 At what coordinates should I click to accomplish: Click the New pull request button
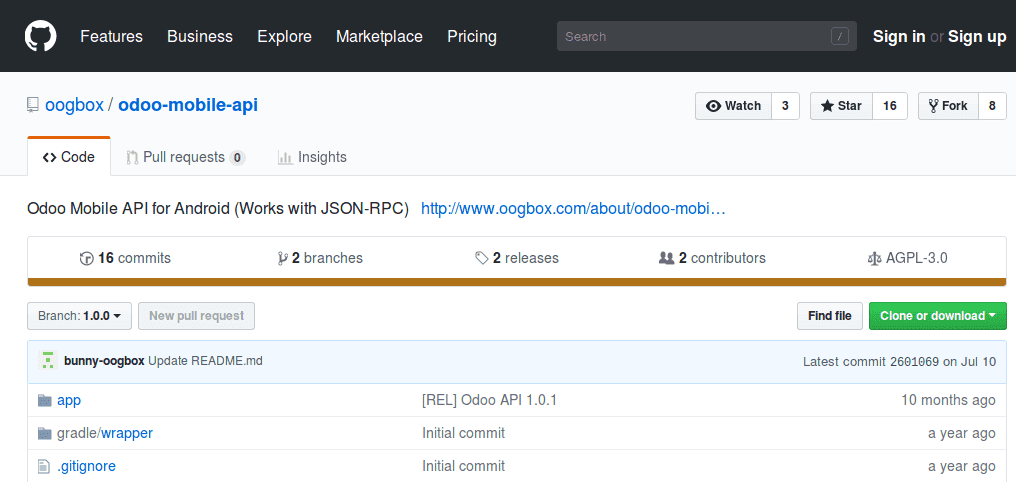click(196, 316)
